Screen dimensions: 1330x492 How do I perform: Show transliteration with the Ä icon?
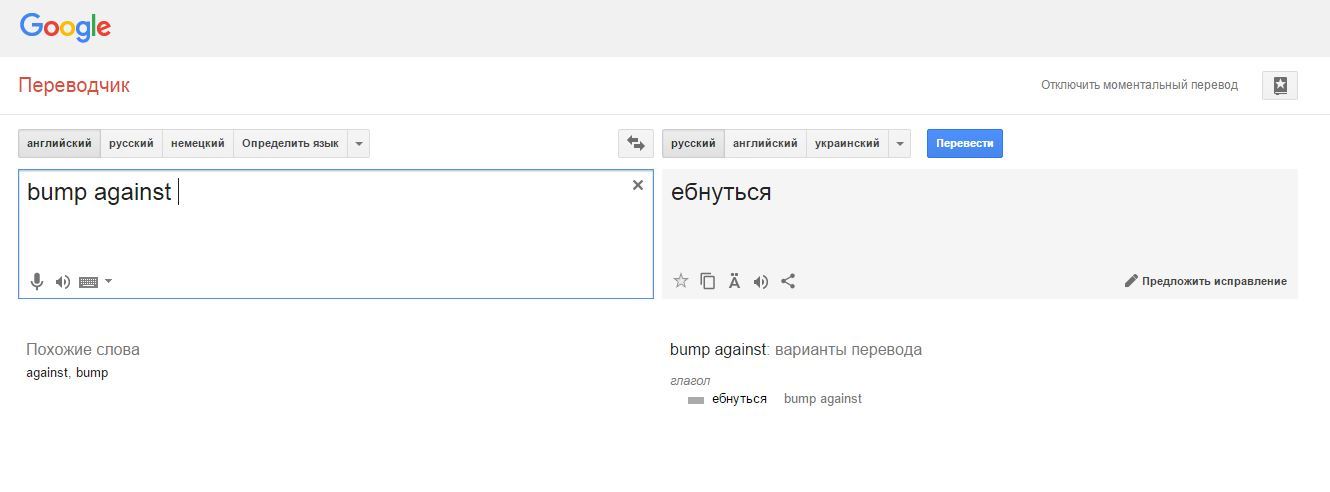734,281
